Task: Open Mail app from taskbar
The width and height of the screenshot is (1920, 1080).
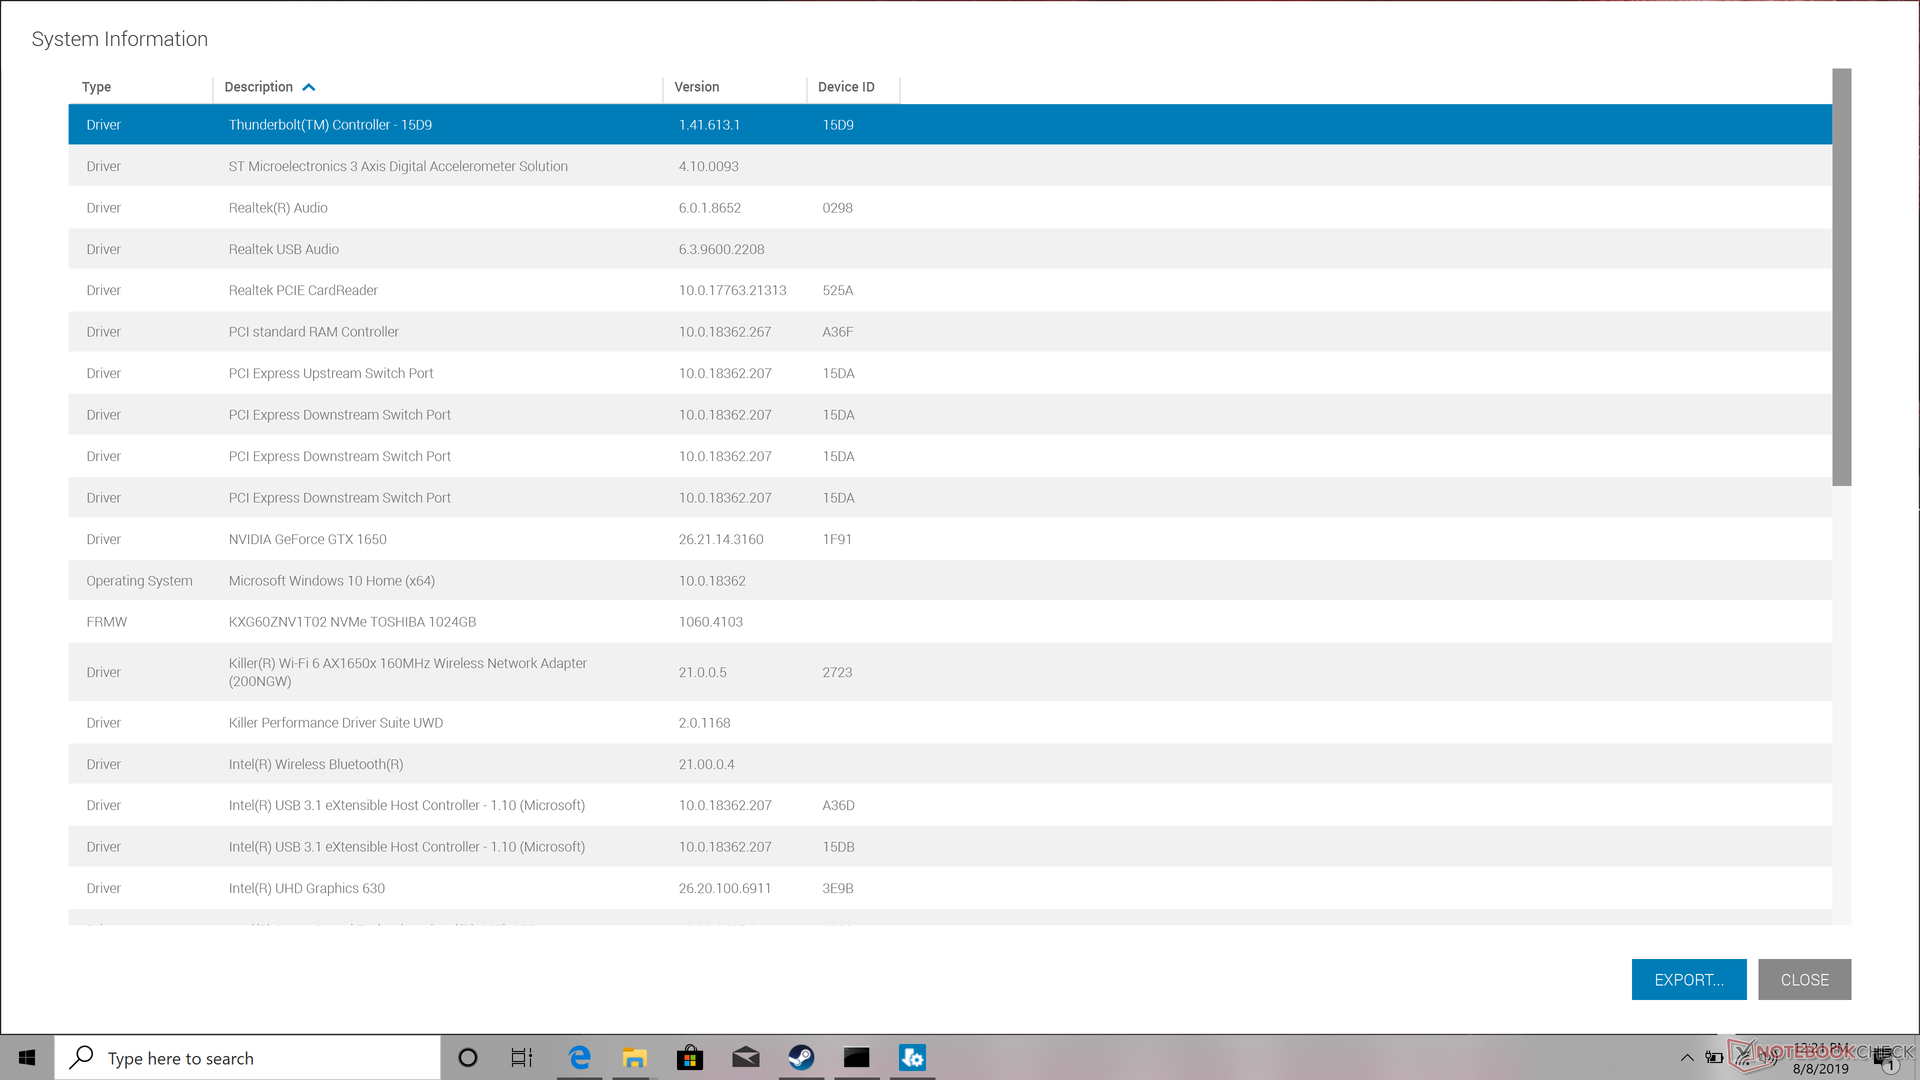Action: point(745,1057)
